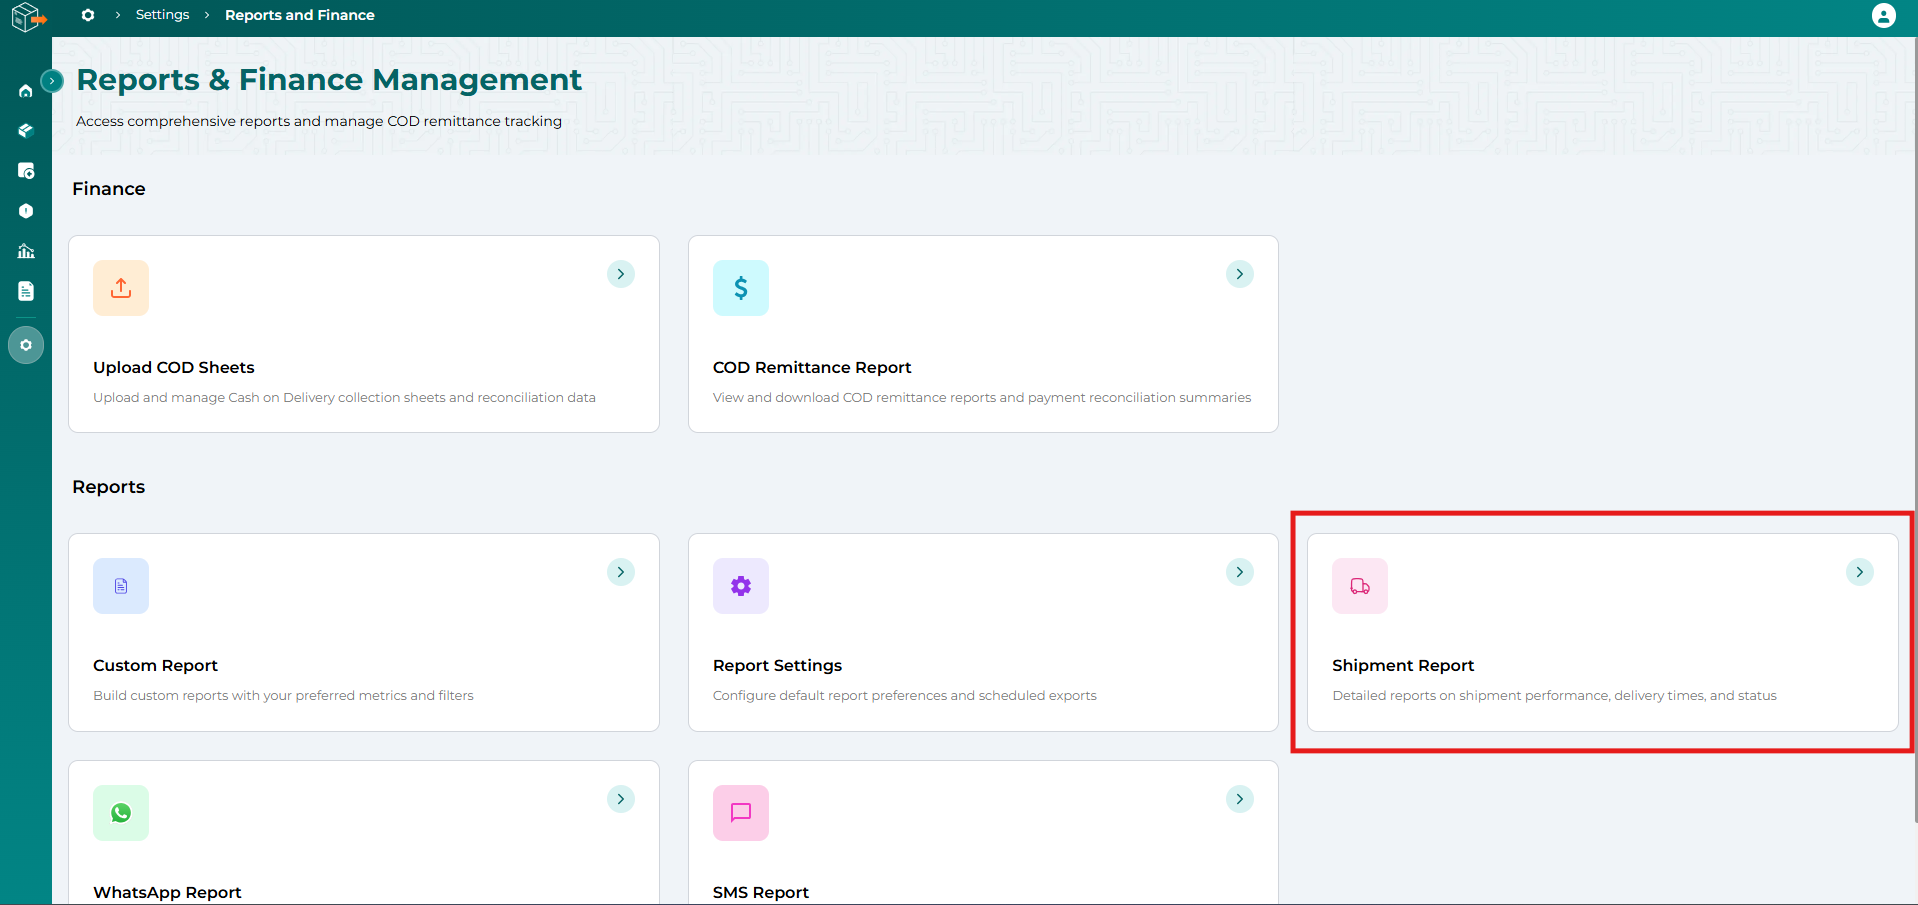The image size is (1918, 905).
Task: Click 'View and download COD remittance reports' description
Action: coord(982,397)
